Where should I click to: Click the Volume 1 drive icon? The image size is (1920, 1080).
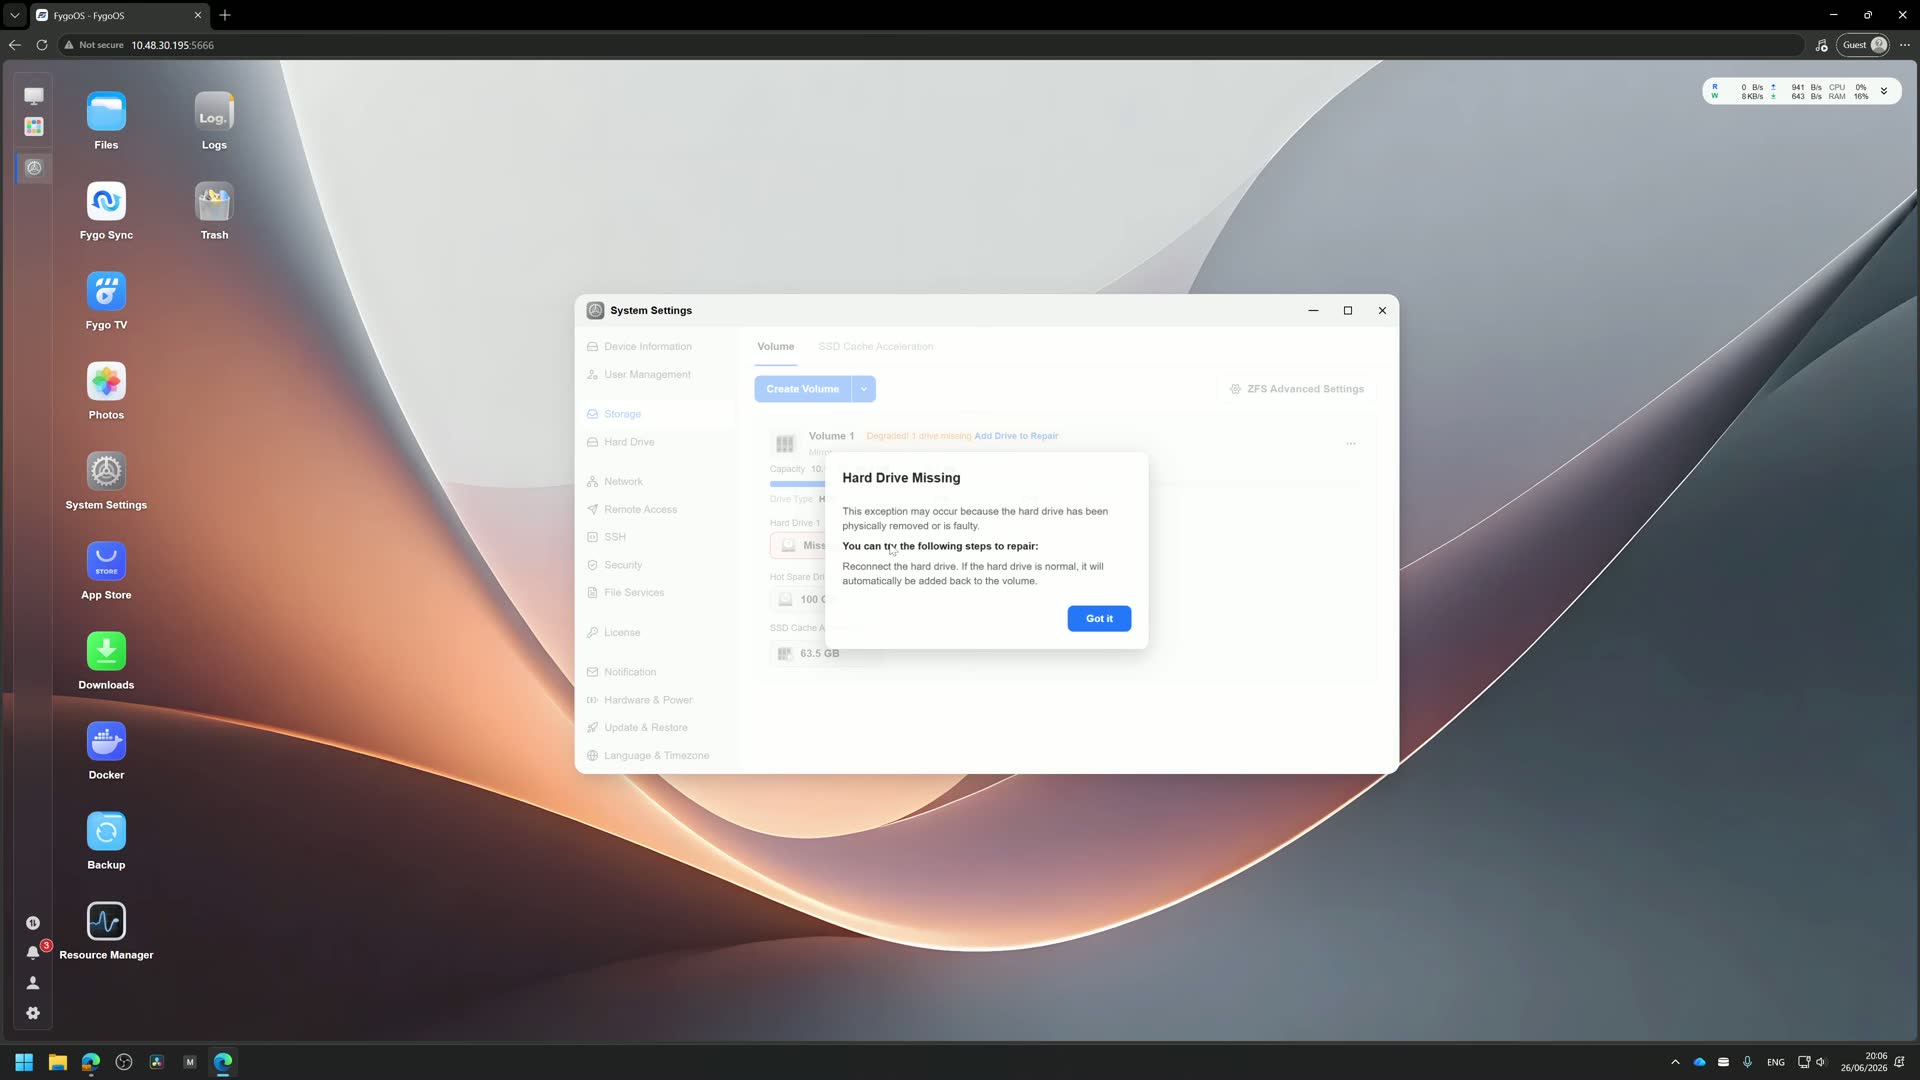(x=785, y=443)
